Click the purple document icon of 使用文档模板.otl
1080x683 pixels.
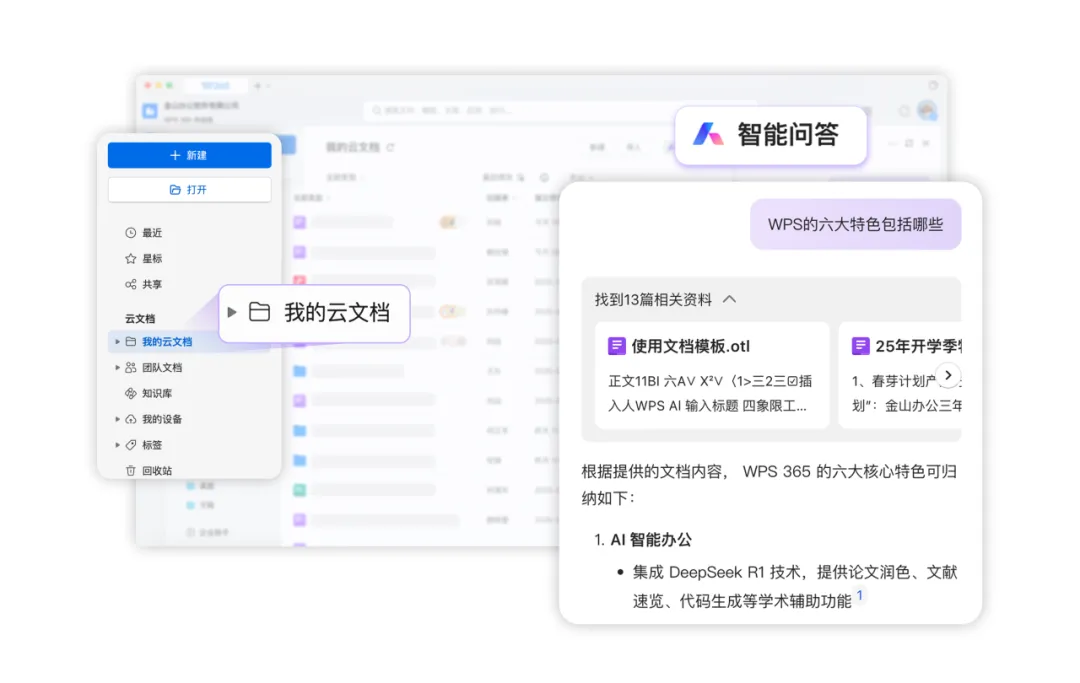[616, 346]
